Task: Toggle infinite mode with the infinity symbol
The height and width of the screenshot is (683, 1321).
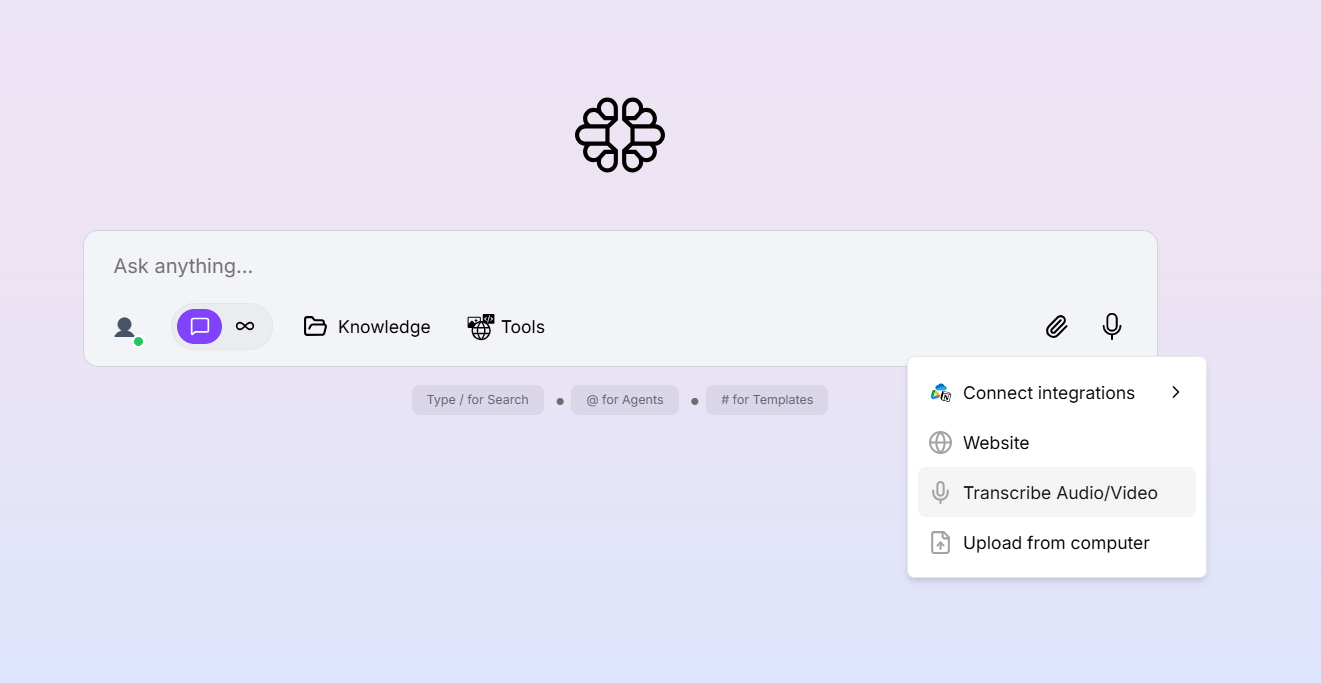Action: (245, 326)
